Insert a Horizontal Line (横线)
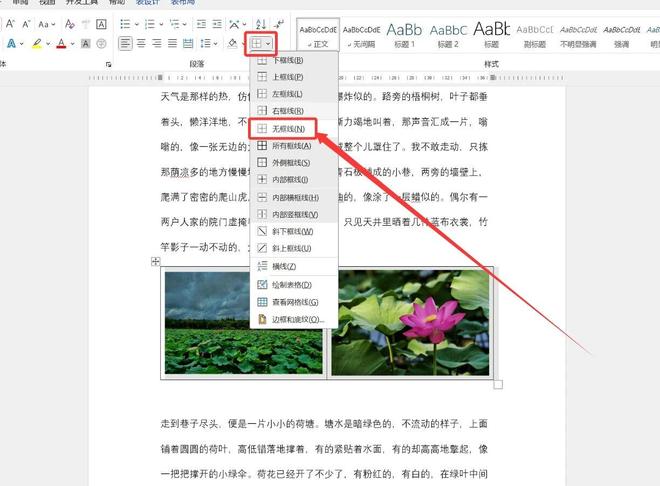 pos(284,267)
